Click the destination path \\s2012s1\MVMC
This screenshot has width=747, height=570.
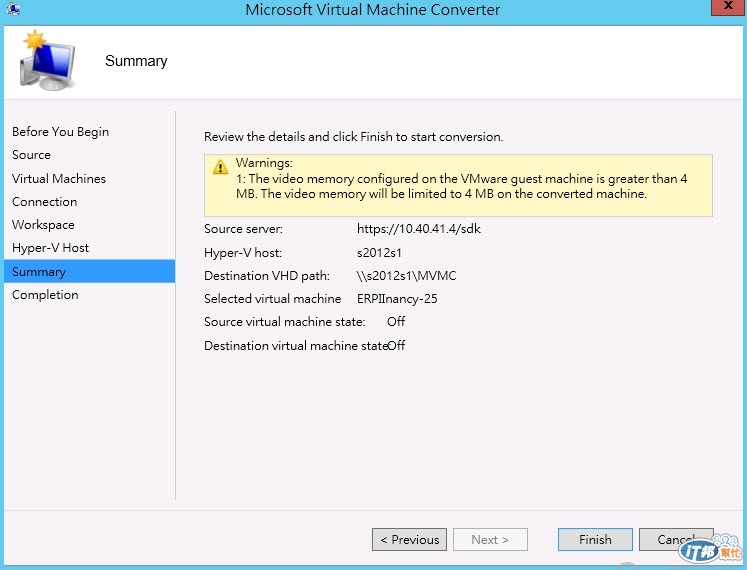coord(406,275)
